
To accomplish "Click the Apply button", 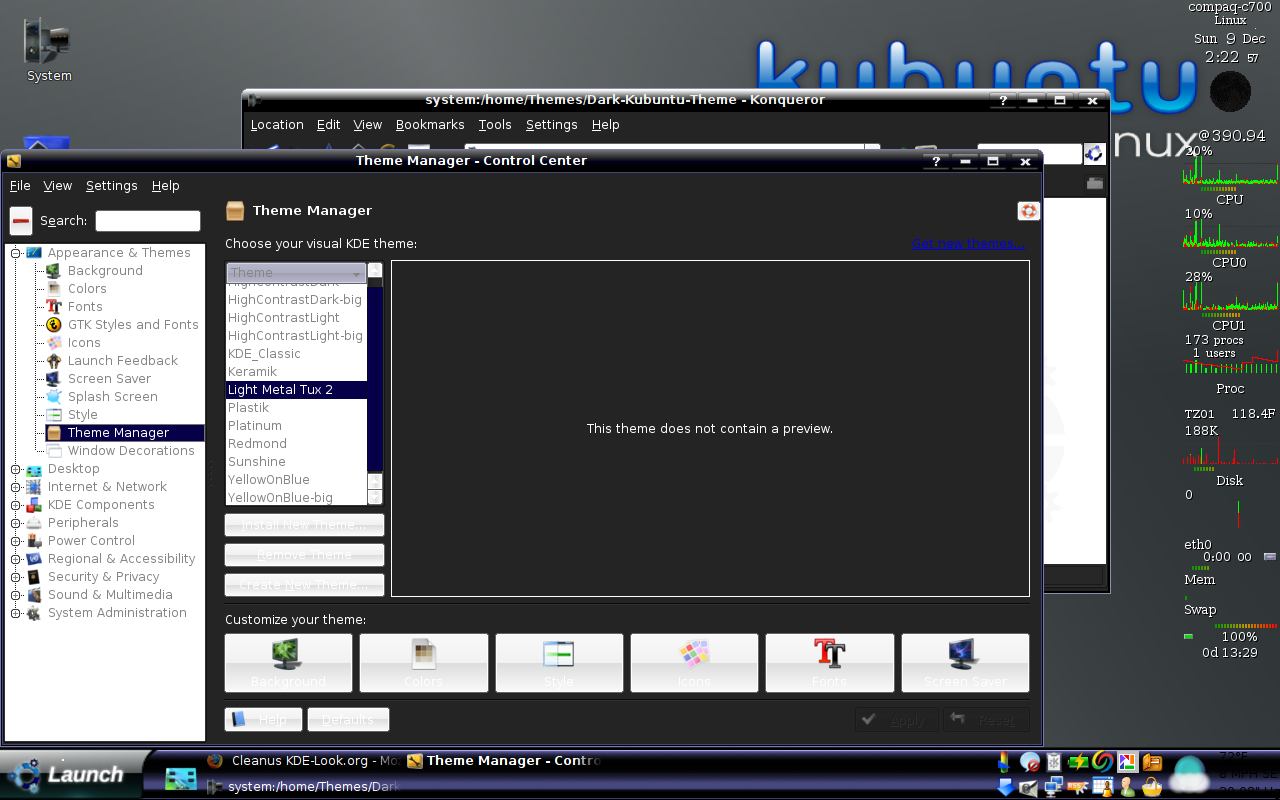I will [896, 720].
